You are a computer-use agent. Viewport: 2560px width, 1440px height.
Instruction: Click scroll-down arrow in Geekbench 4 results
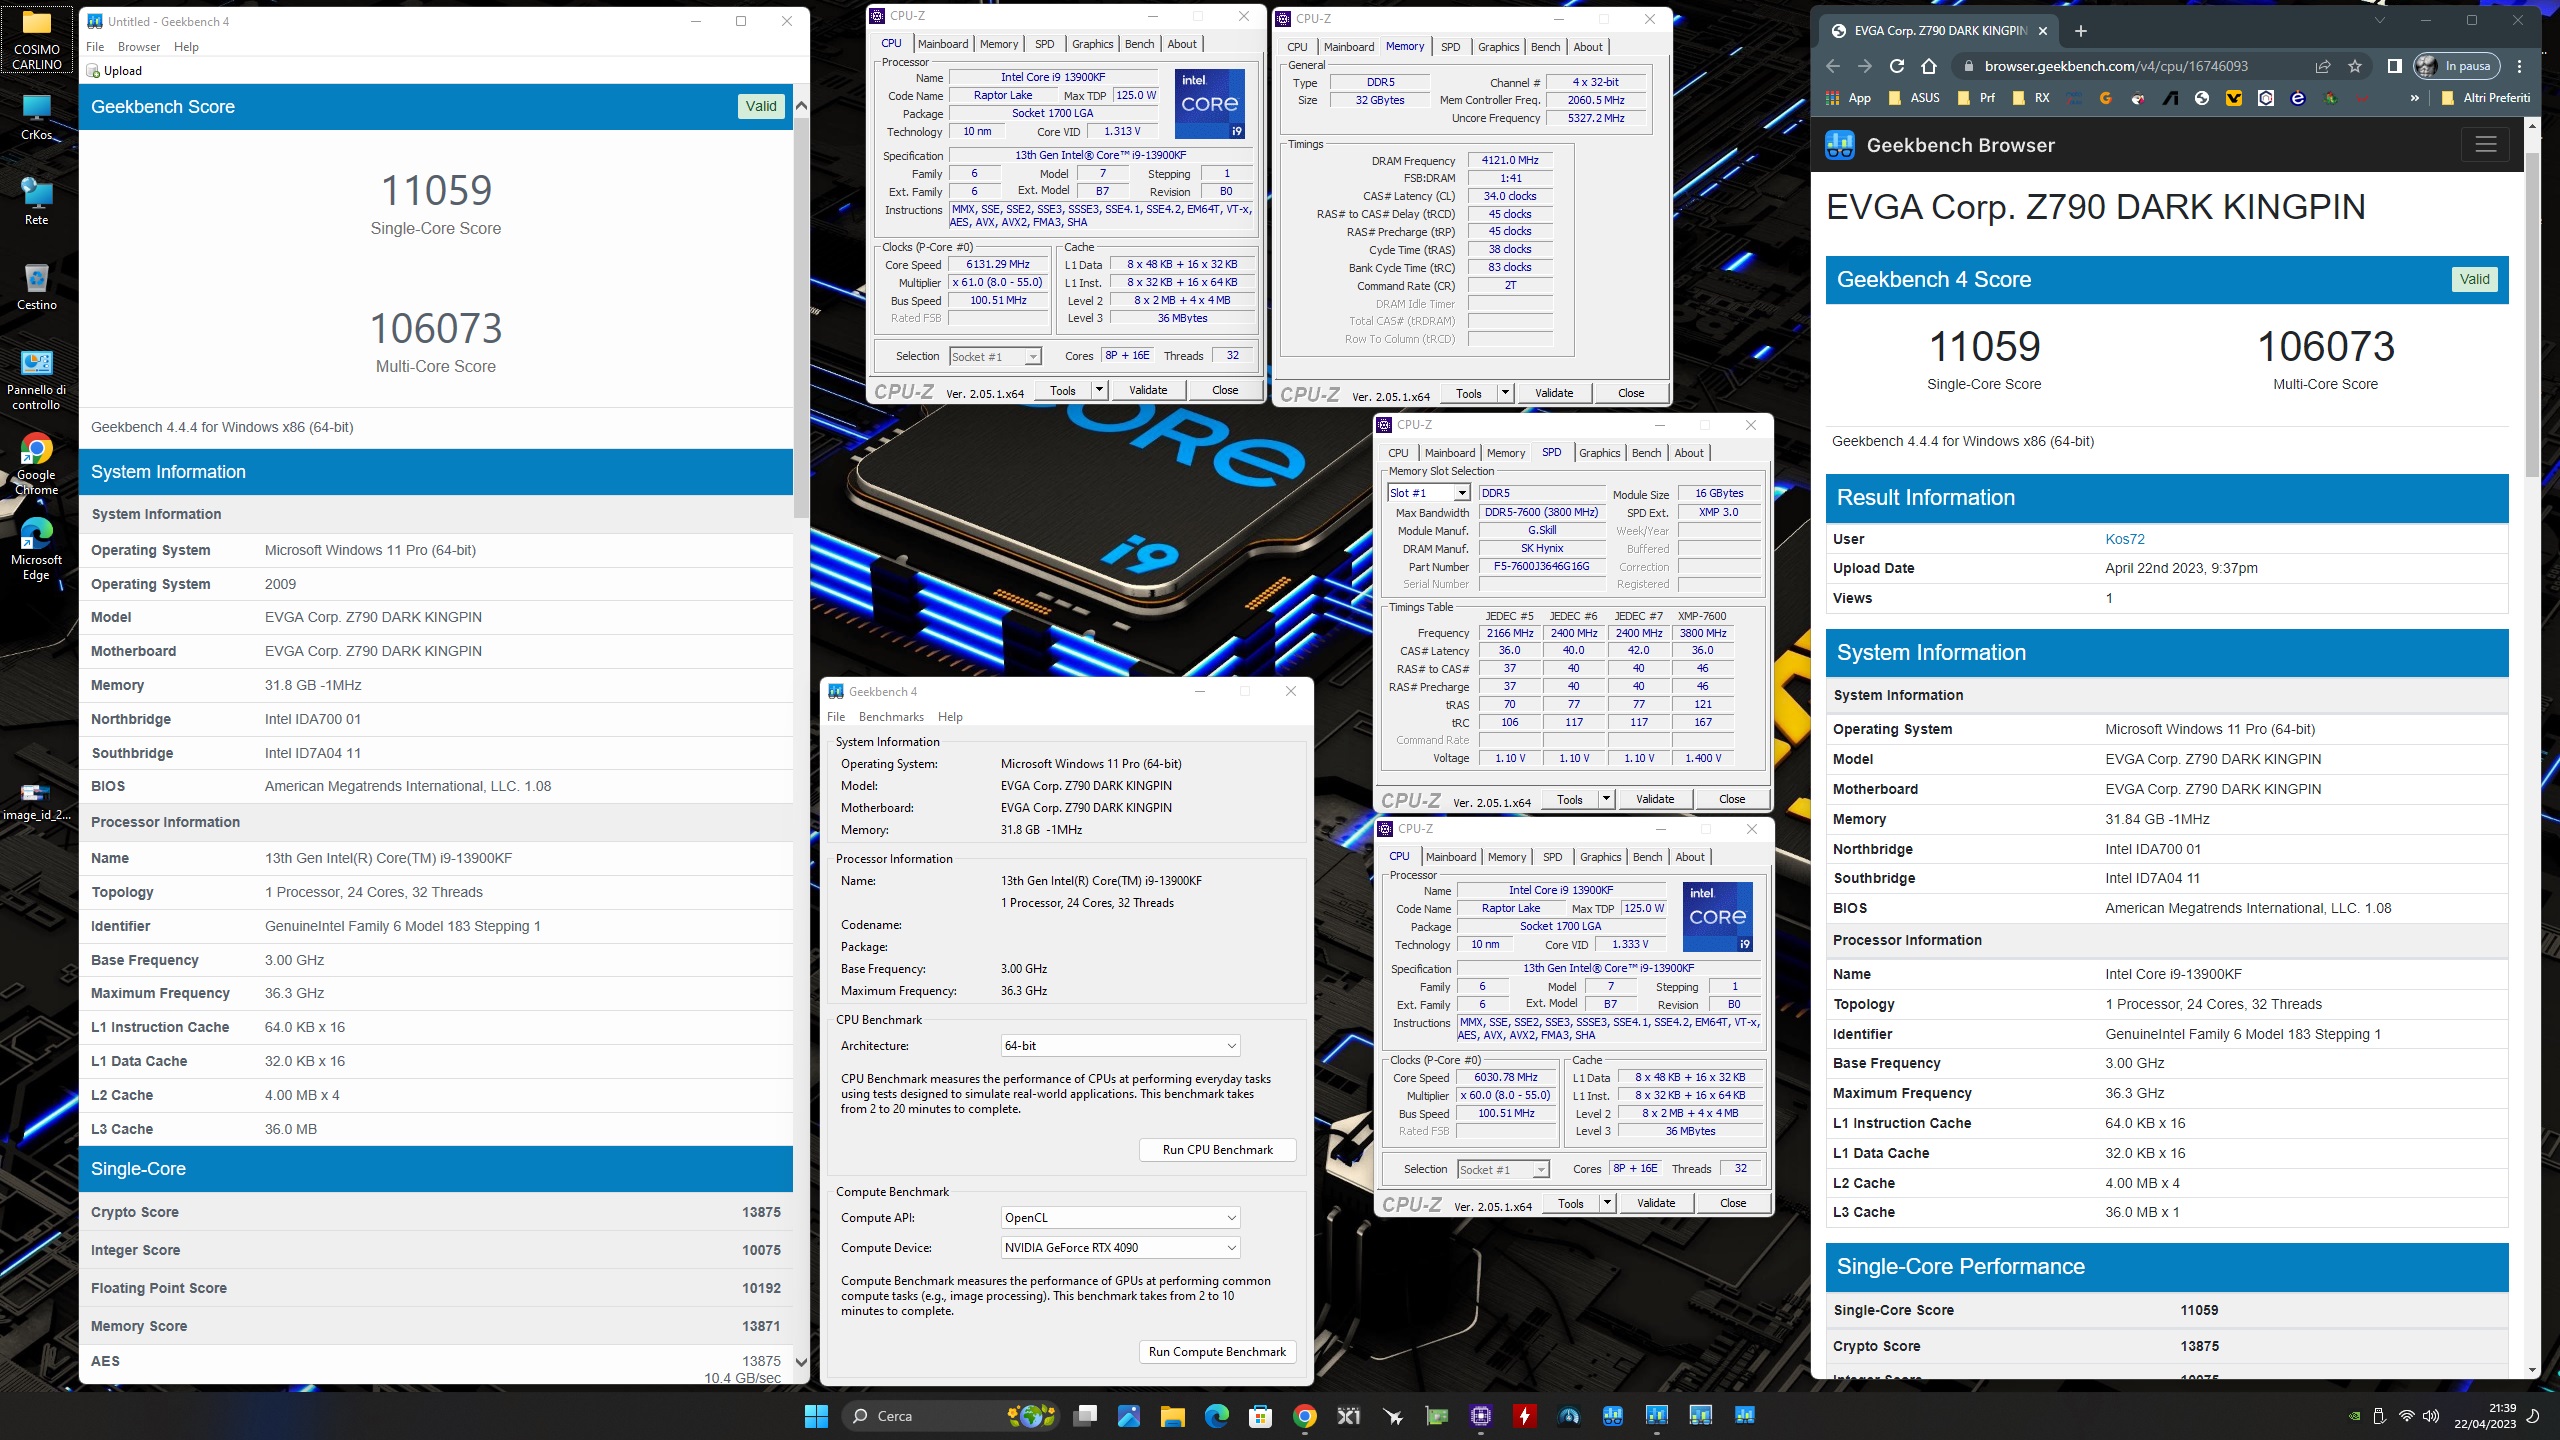800,1361
